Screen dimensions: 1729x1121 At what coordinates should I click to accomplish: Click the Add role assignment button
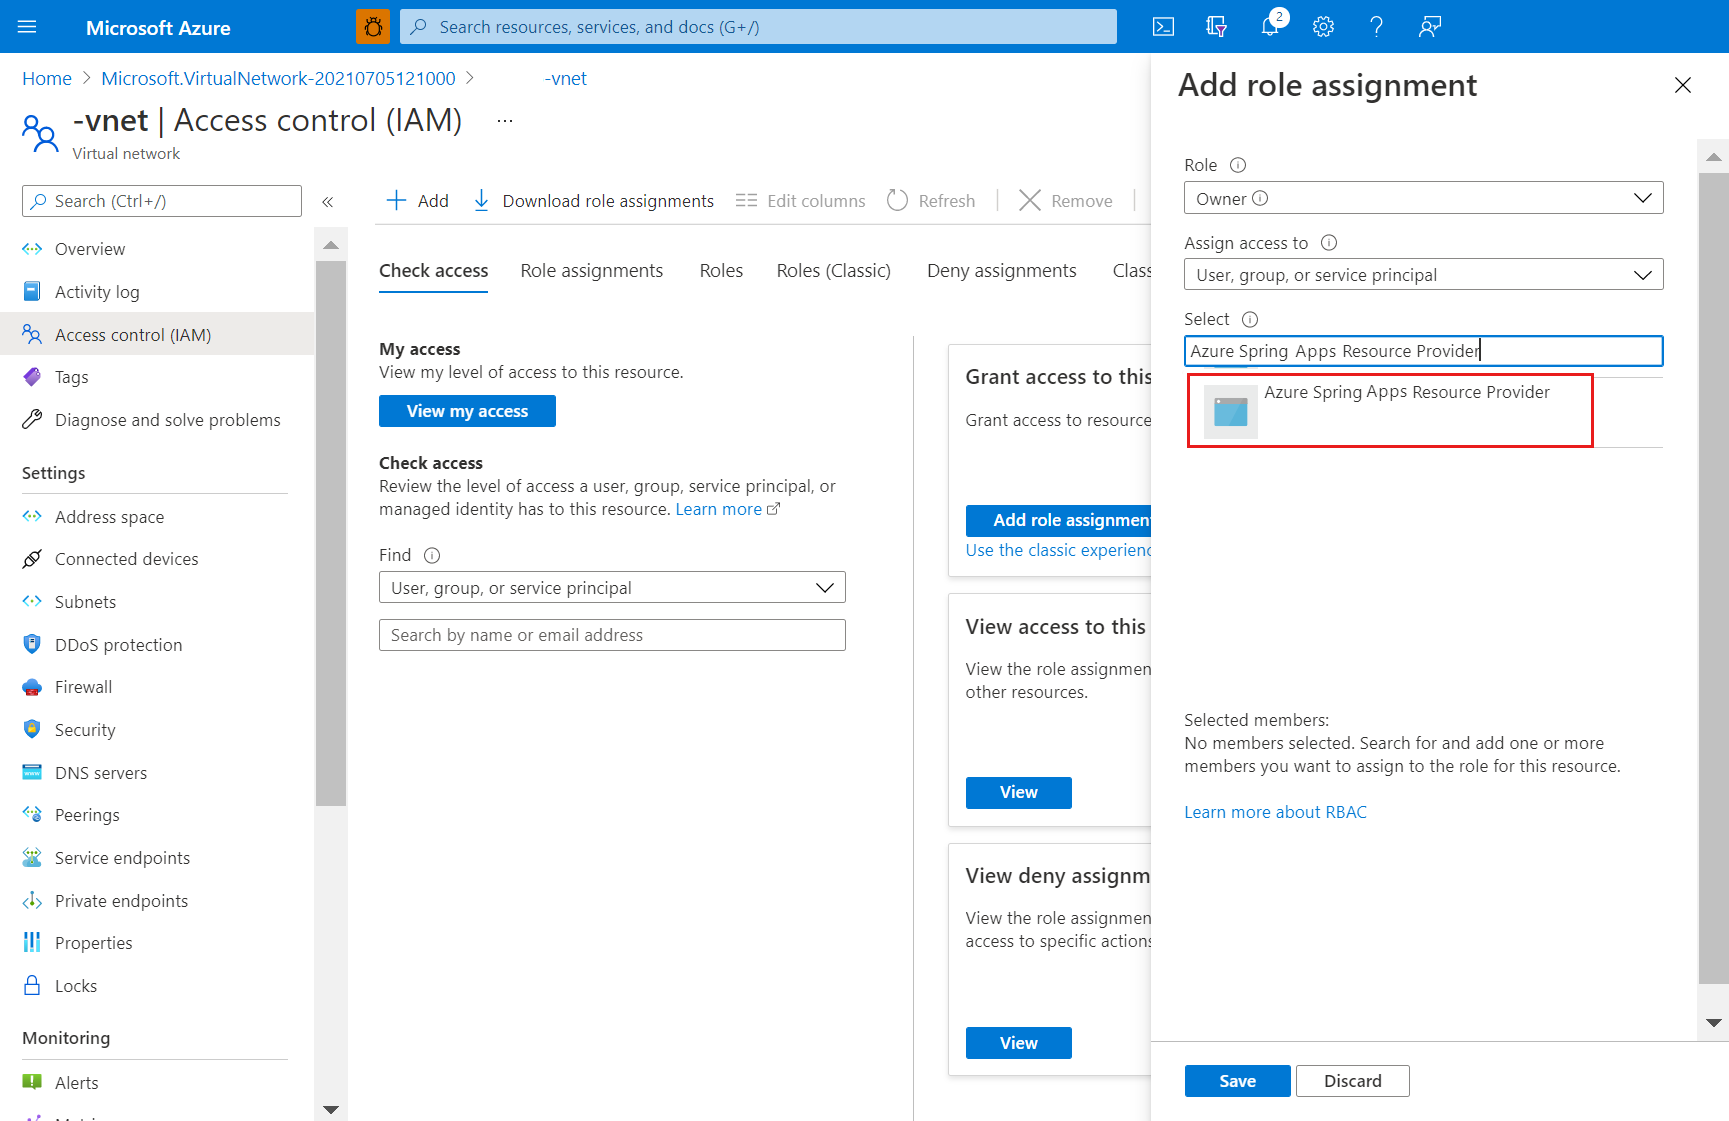coord(1059,520)
